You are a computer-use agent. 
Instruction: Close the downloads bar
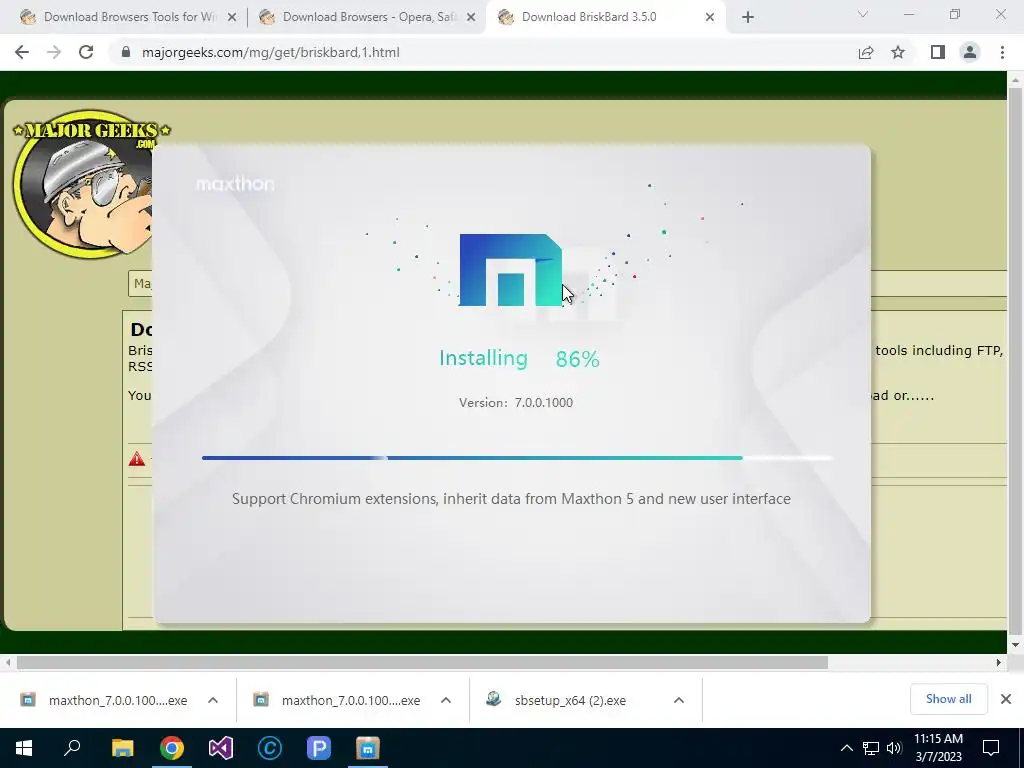(1006, 699)
